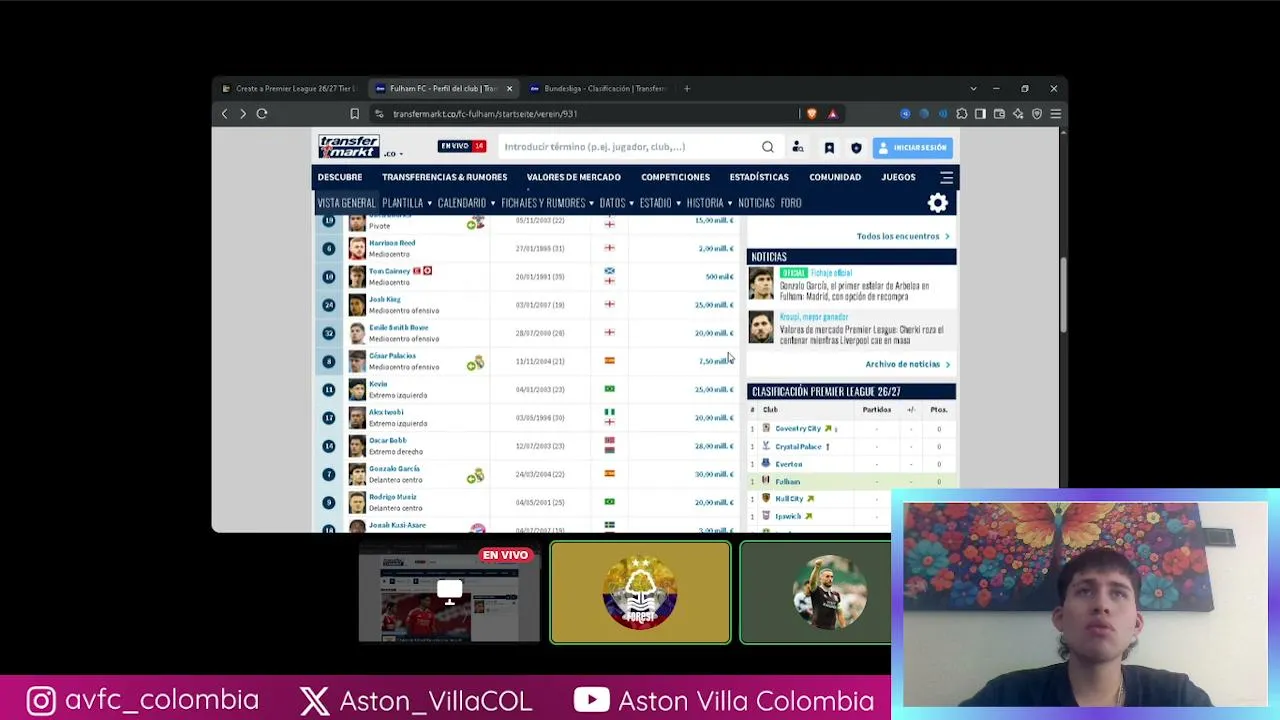Toggle the browser sidebar panel
This screenshot has height=720, width=1280.
point(980,114)
